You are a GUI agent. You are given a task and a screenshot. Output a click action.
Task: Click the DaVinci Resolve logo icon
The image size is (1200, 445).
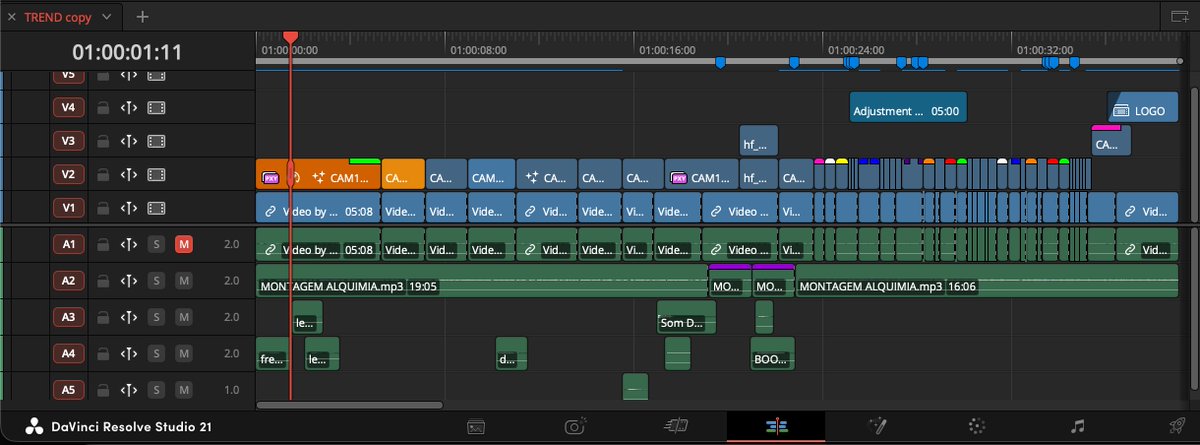click(x=33, y=427)
